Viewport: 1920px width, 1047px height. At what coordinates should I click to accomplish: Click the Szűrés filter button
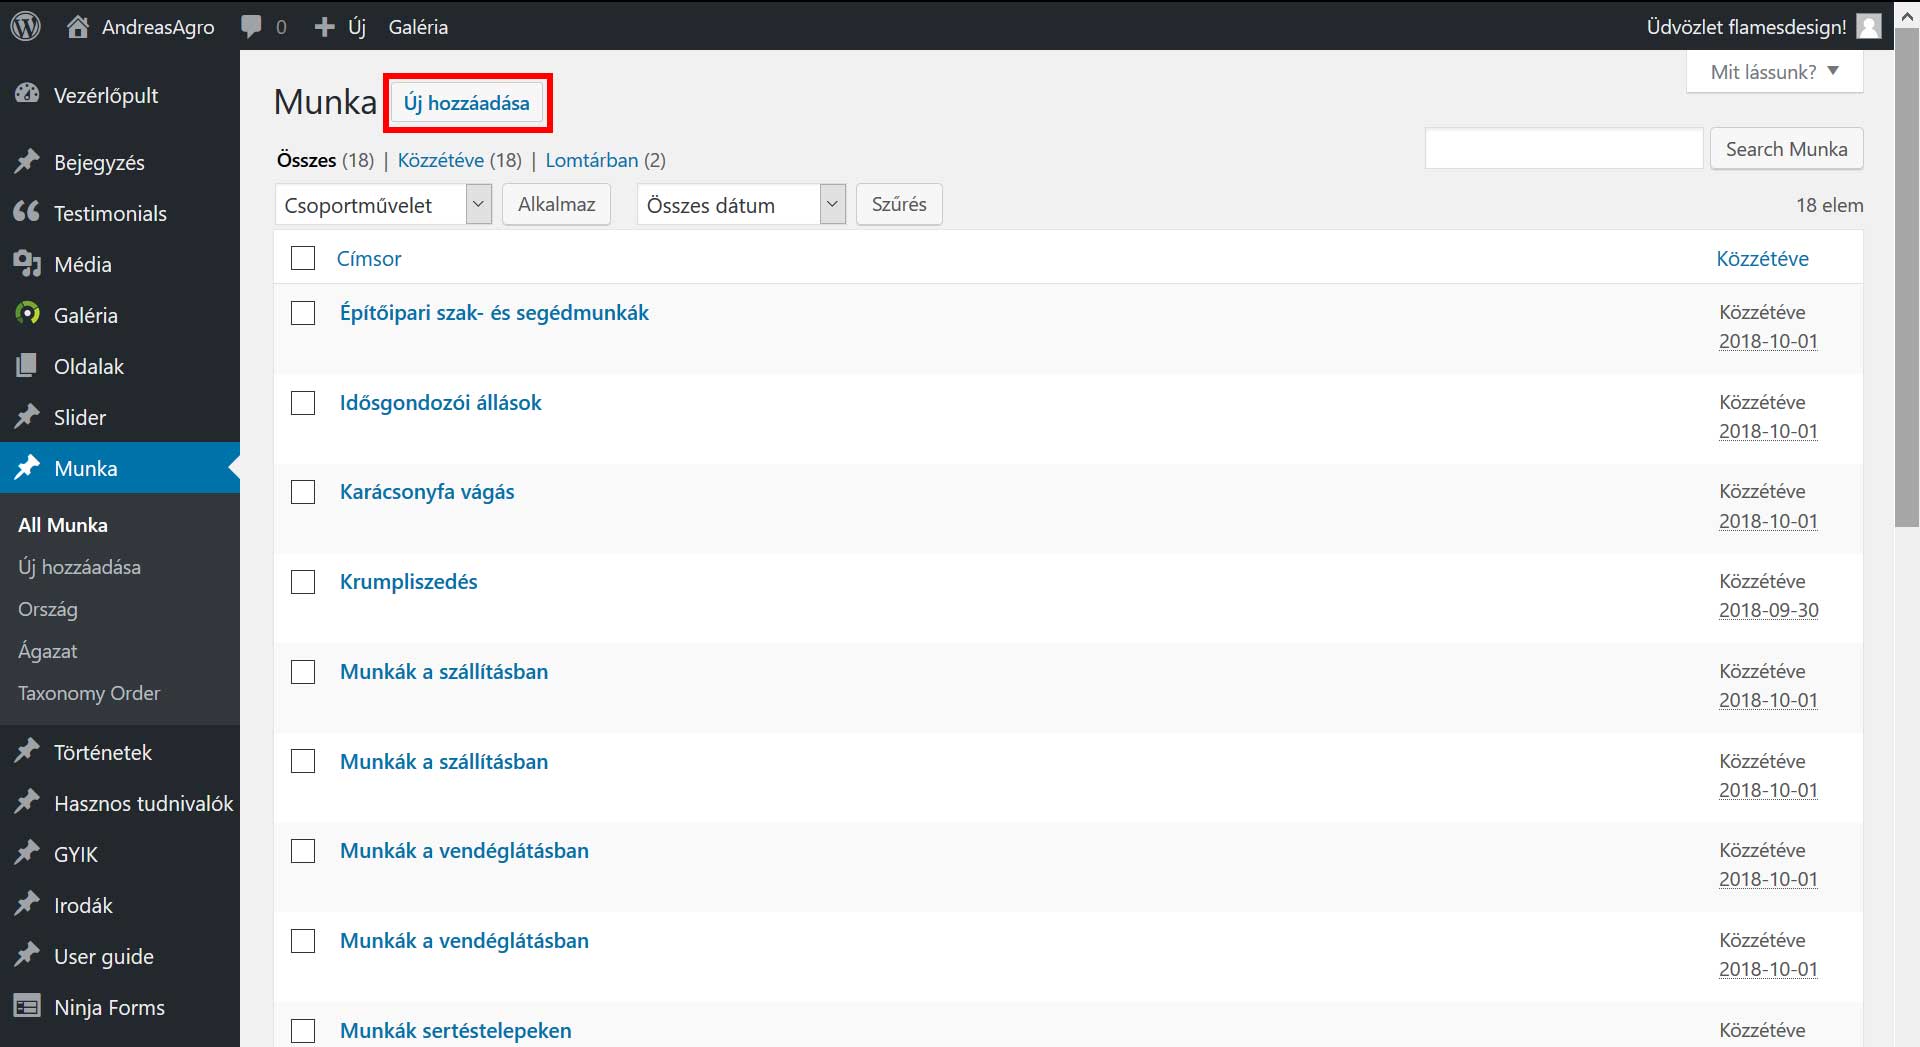click(x=899, y=204)
